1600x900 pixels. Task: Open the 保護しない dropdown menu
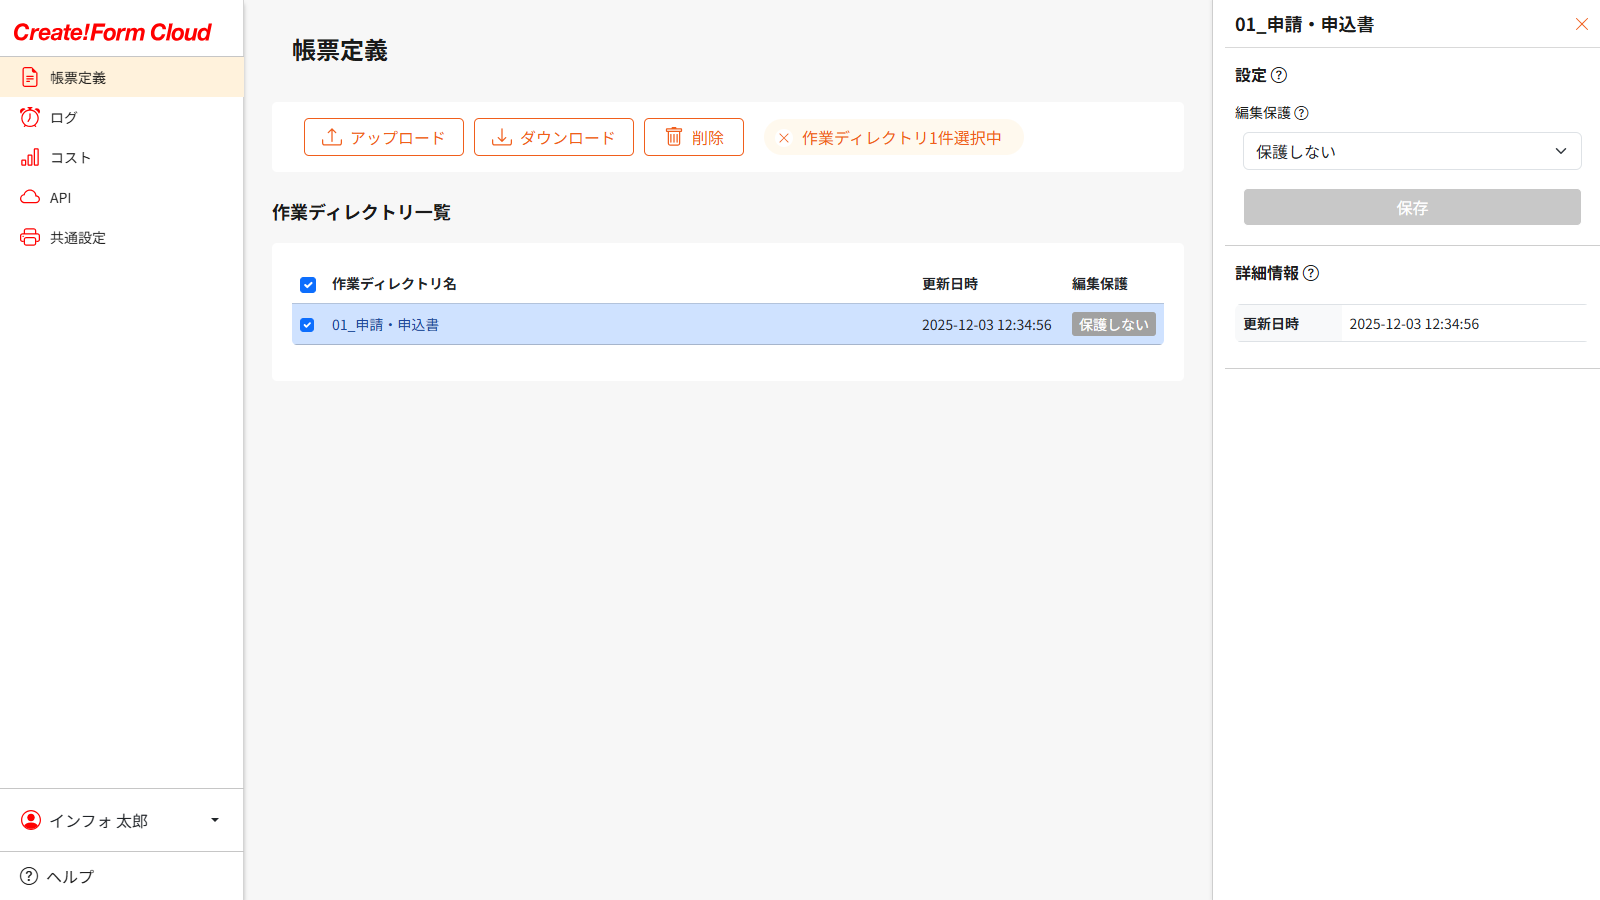coord(1411,151)
